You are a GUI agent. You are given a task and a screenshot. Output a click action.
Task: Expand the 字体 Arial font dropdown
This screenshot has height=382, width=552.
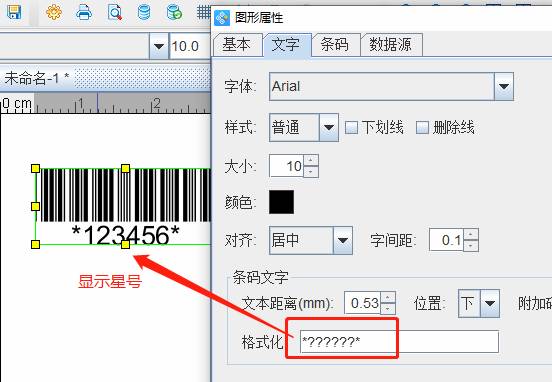click(x=504, y=87)
